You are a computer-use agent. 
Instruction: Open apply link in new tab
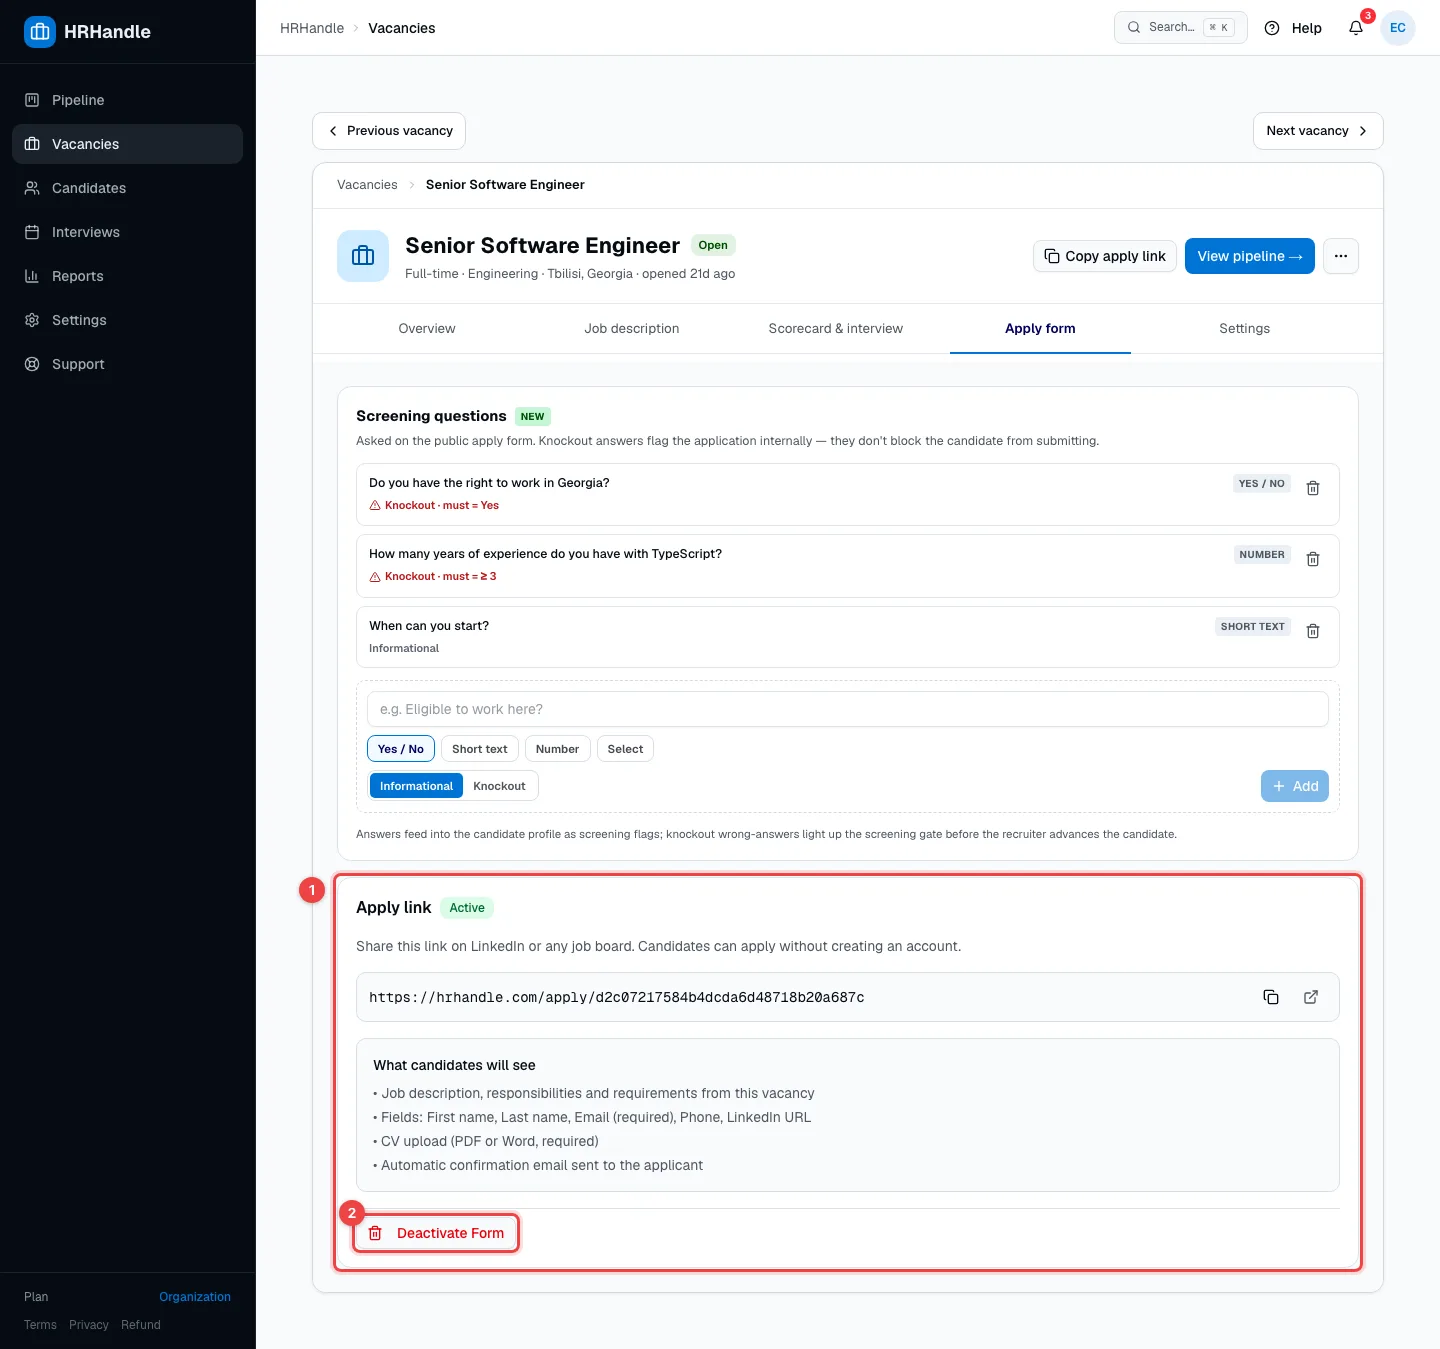pos(1311,997)
